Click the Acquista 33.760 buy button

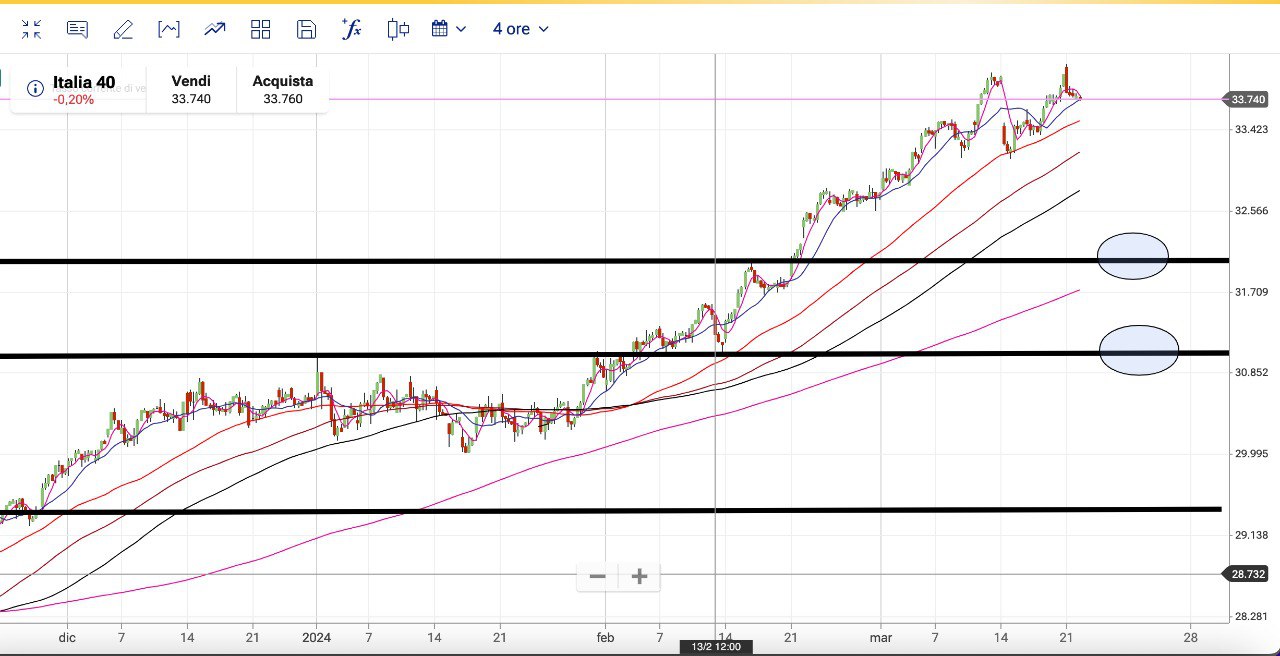tap(283, 89)
